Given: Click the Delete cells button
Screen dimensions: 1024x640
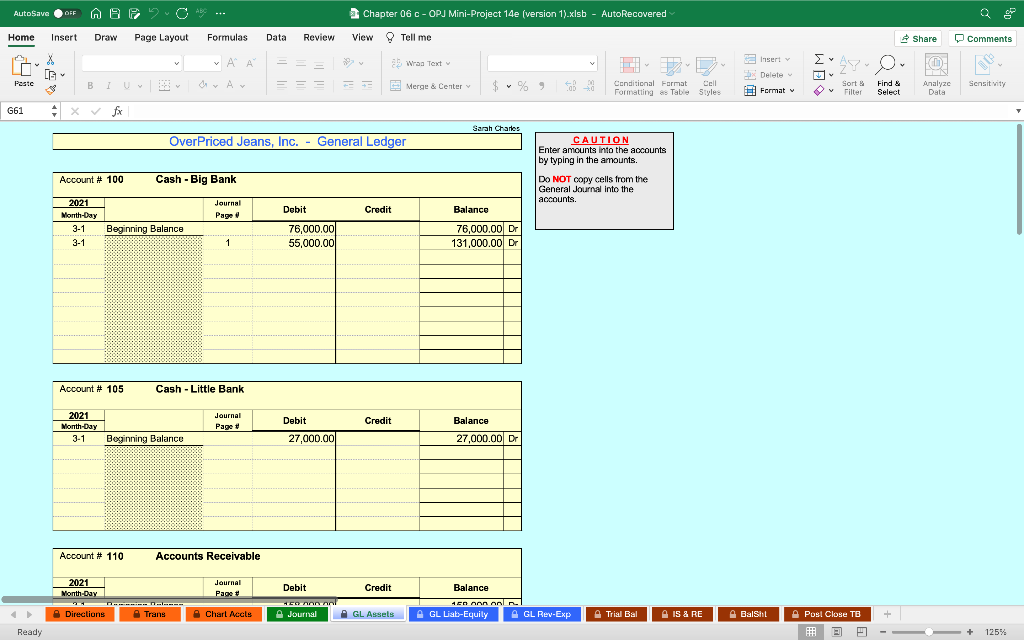Looking at the screenshot, I should click(769, 75).
